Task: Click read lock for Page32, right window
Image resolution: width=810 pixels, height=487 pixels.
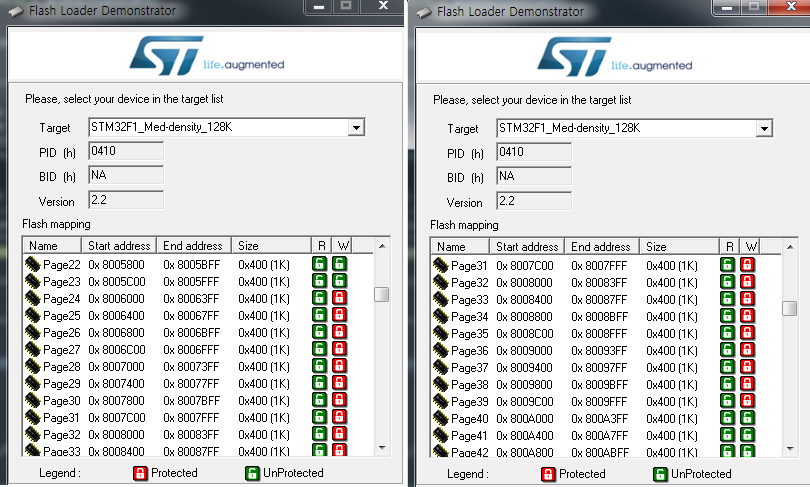Action: [728, 282]
